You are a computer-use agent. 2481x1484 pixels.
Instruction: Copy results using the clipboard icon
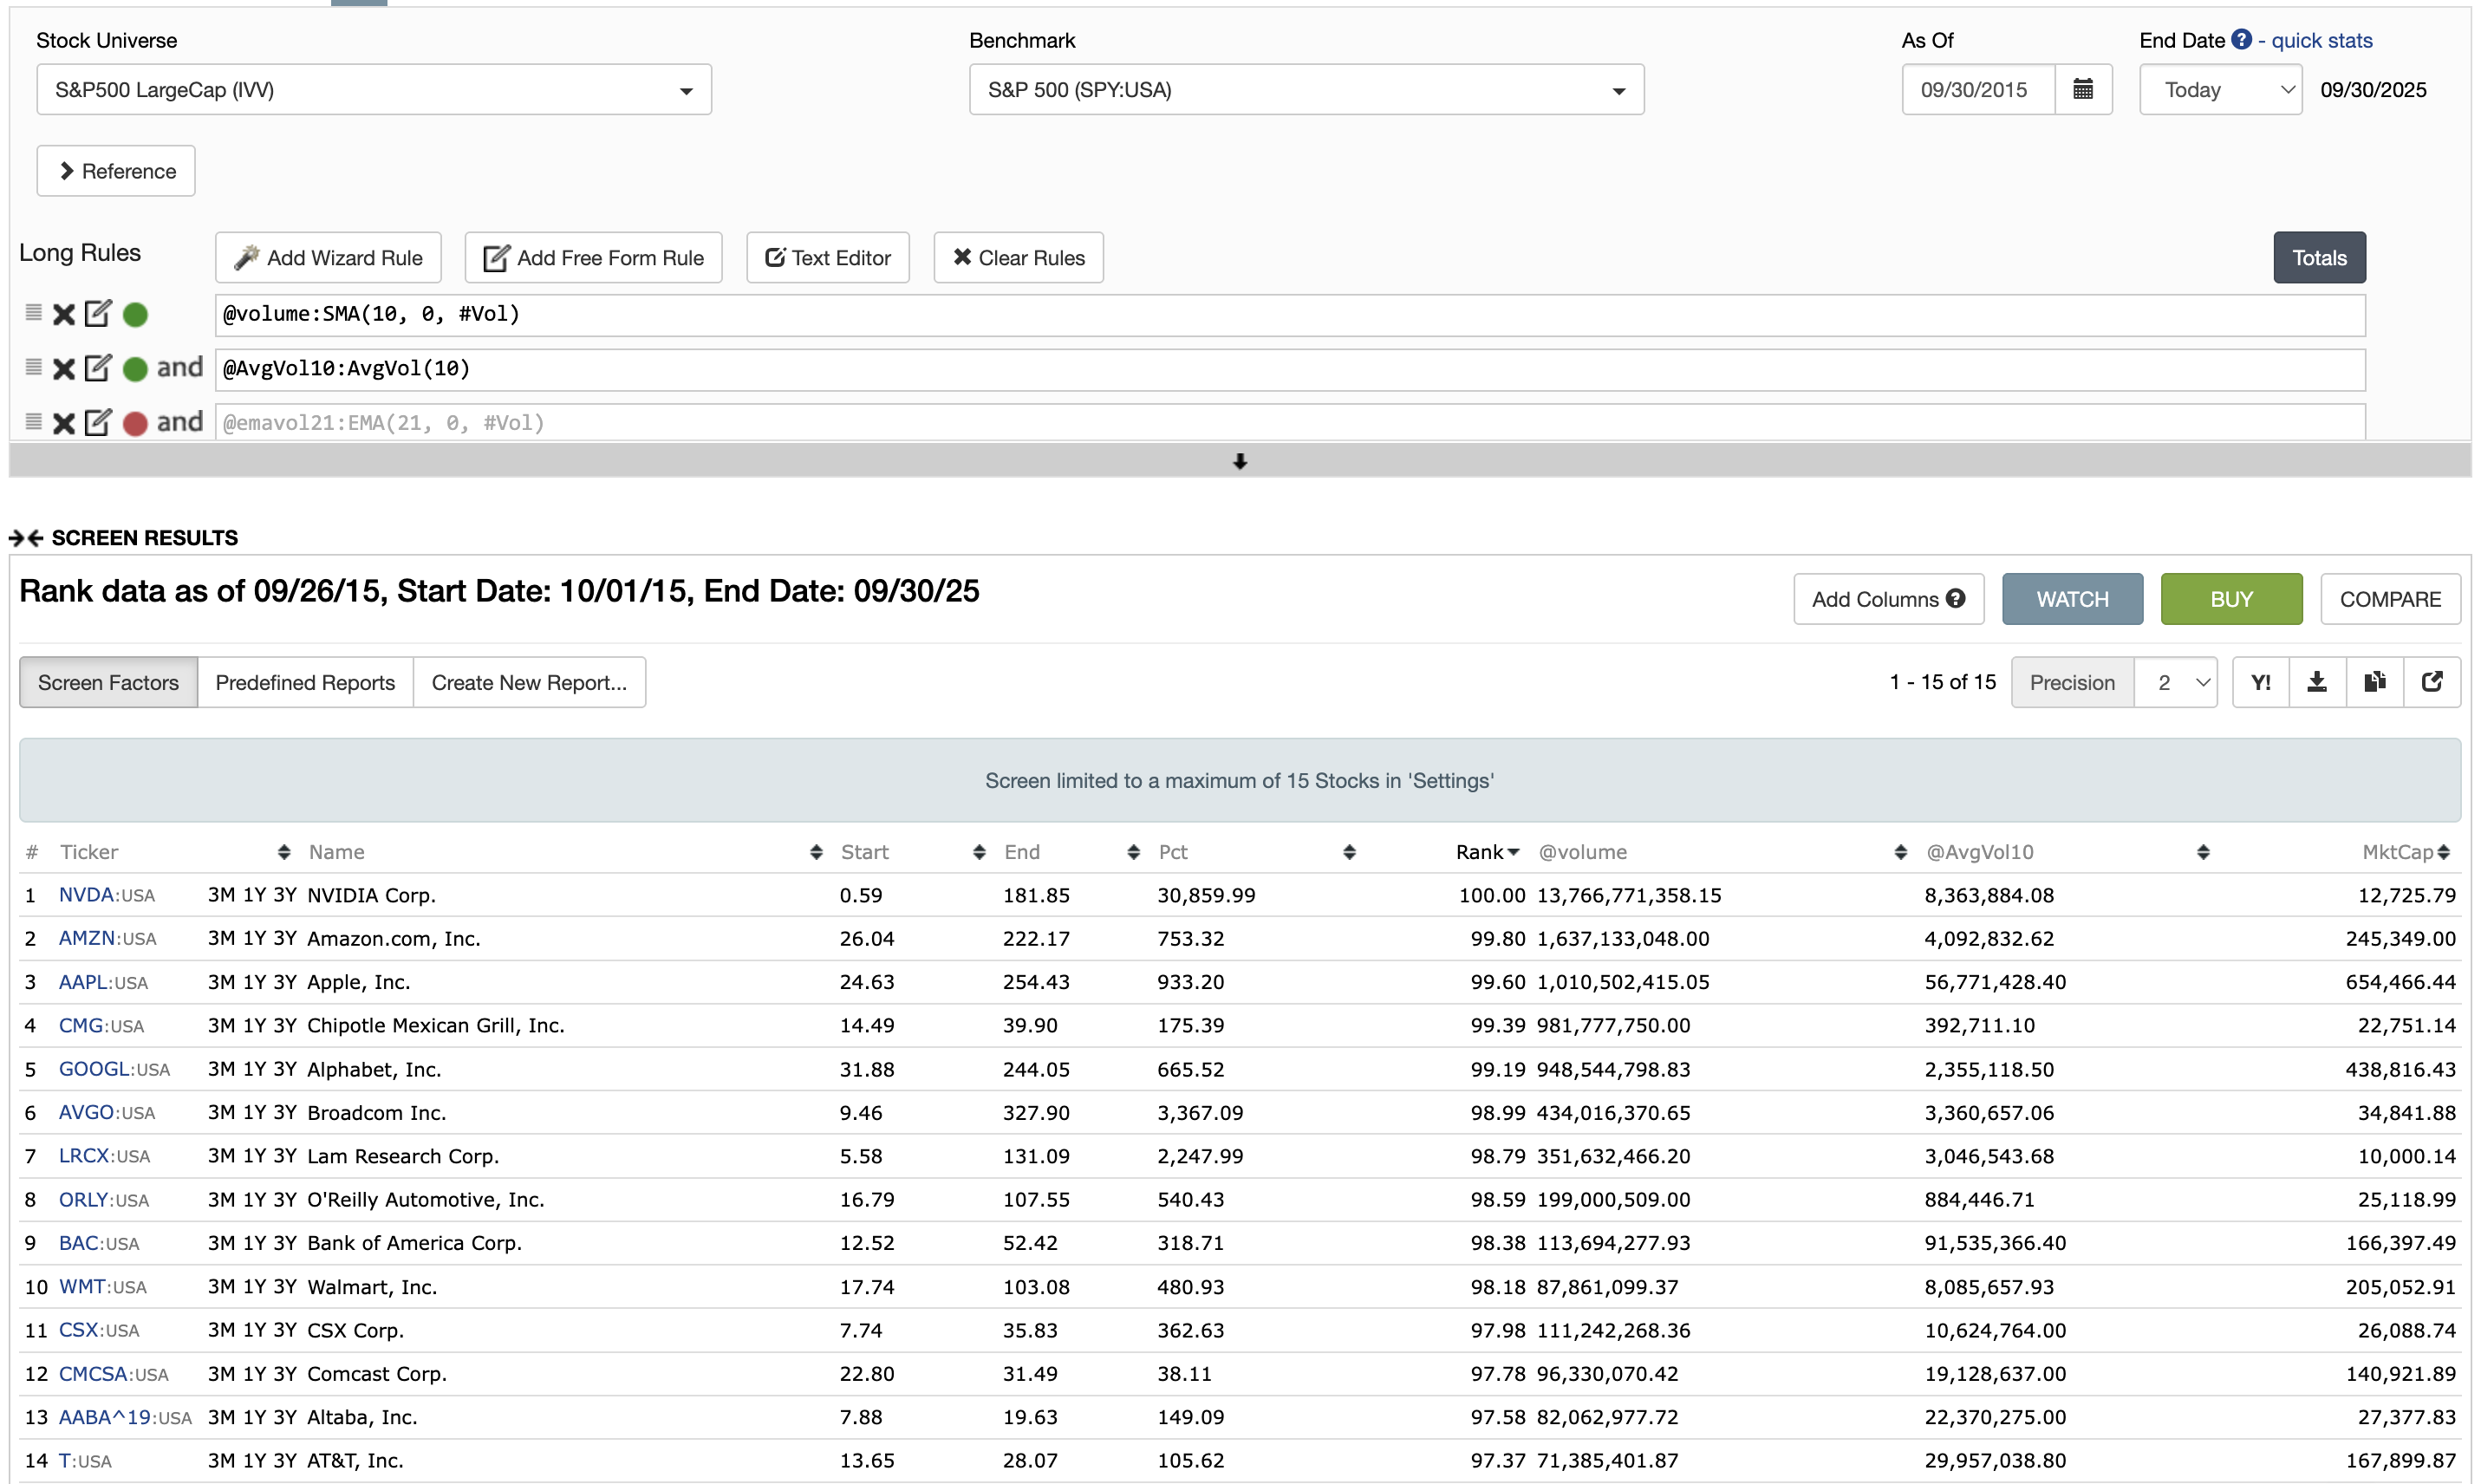tap(2374, 682)
